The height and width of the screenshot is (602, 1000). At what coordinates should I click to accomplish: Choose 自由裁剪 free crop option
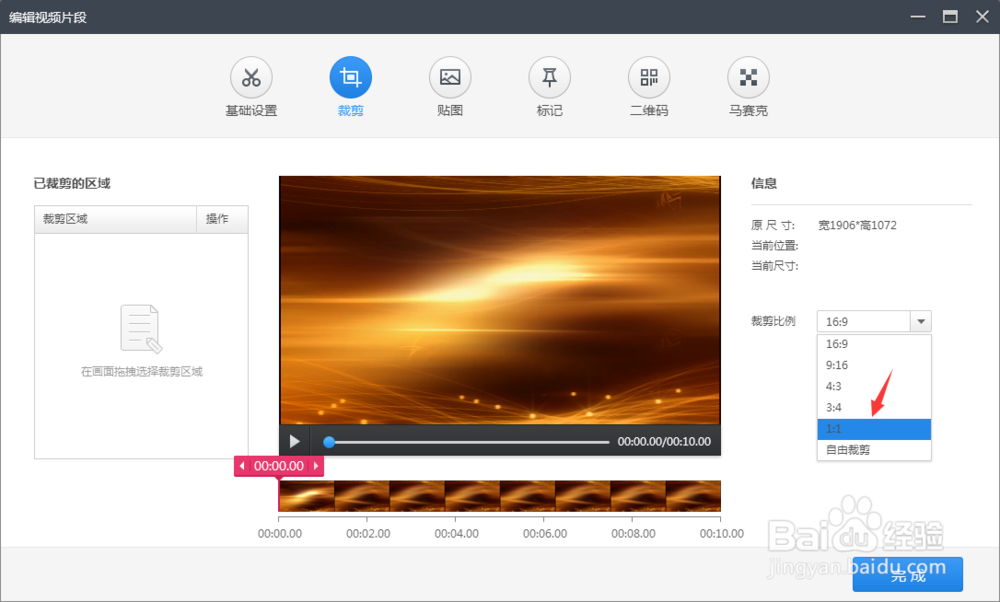click(x=874, y=450)
